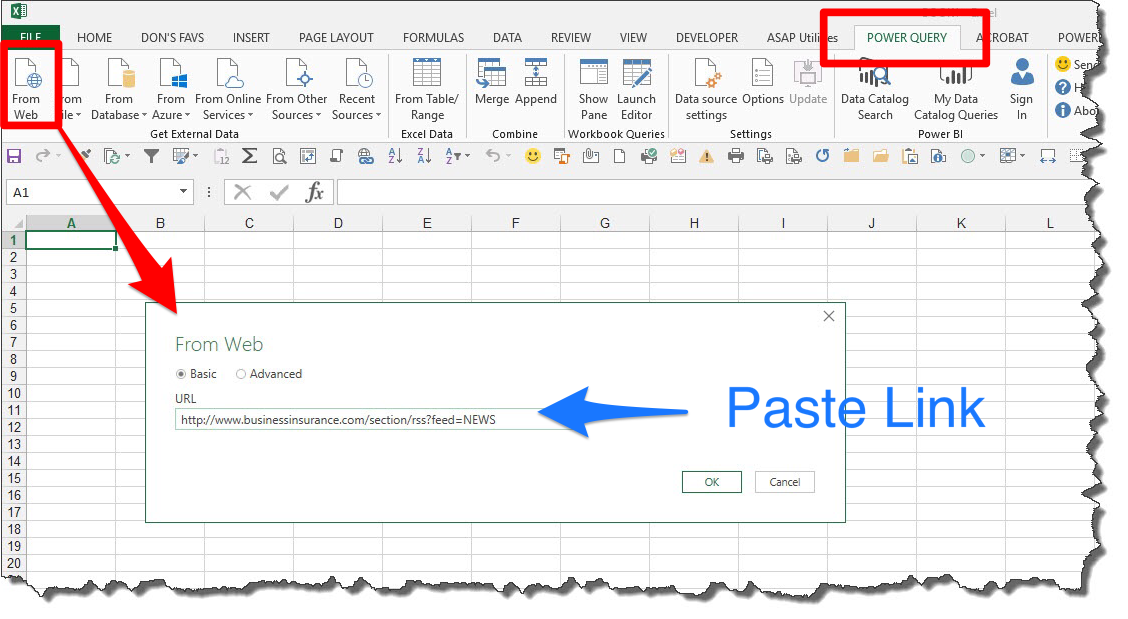This screenshot has height=619, width=1128.
Task: Select column header K
Action: pyautogui.click(x=961, y=223)
